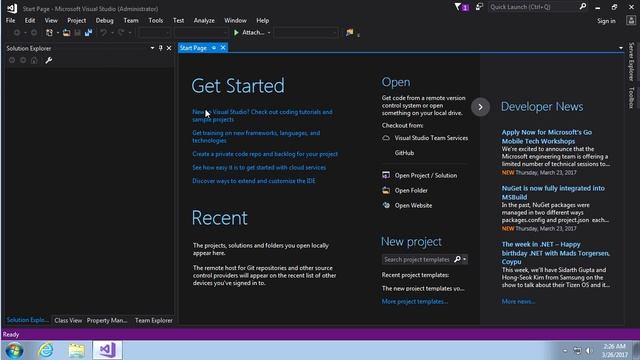Pin the Solution Explorer panel (Auto Hide)
Screen dimensions: 640x360
tap(161, 48)
